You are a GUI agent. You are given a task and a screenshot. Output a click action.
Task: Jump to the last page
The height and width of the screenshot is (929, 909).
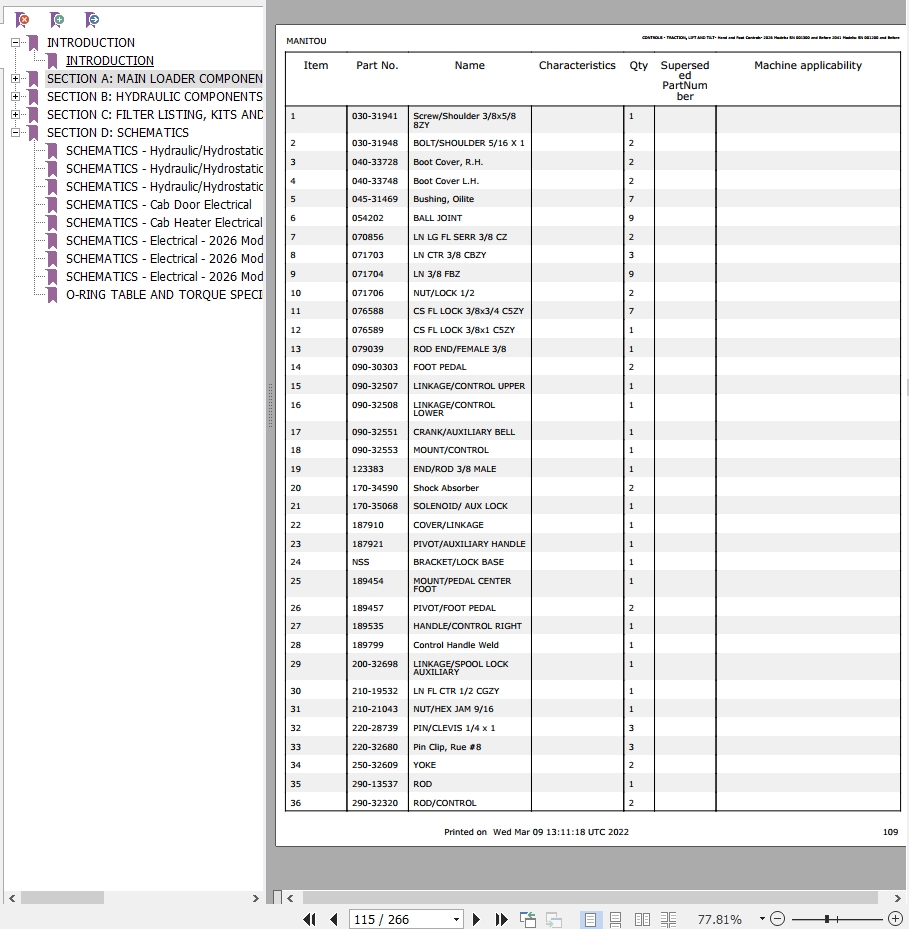tap(501, 919)
